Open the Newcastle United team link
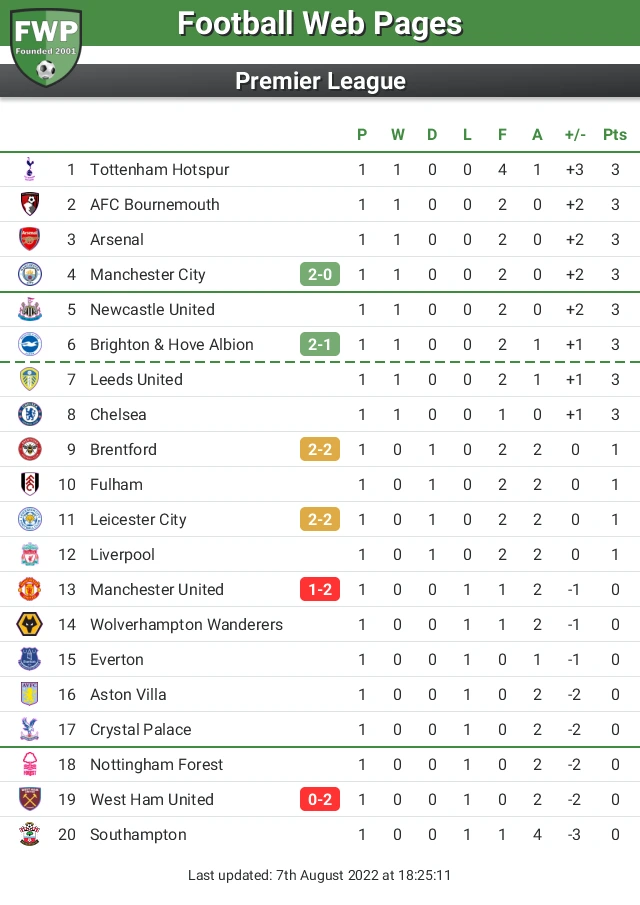 pyautogui.click(x=152, y=309)
